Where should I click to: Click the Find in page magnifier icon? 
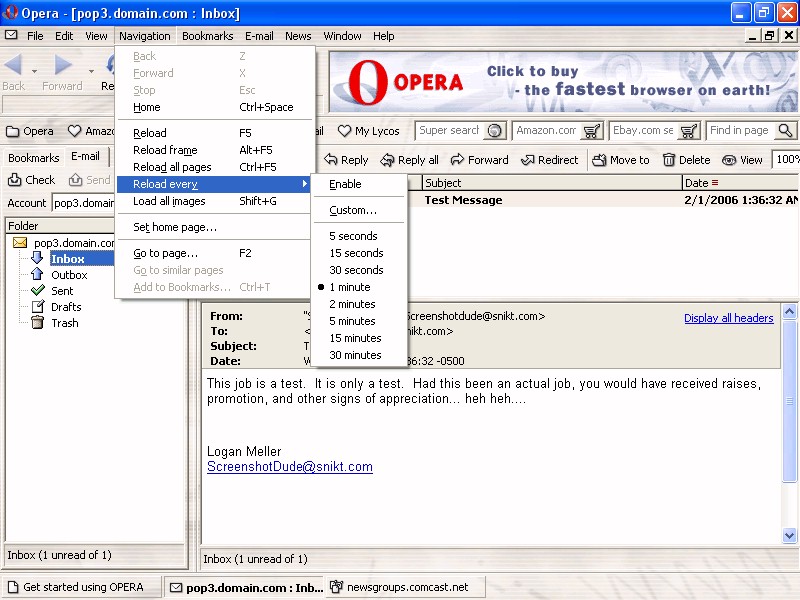[785, 131]
